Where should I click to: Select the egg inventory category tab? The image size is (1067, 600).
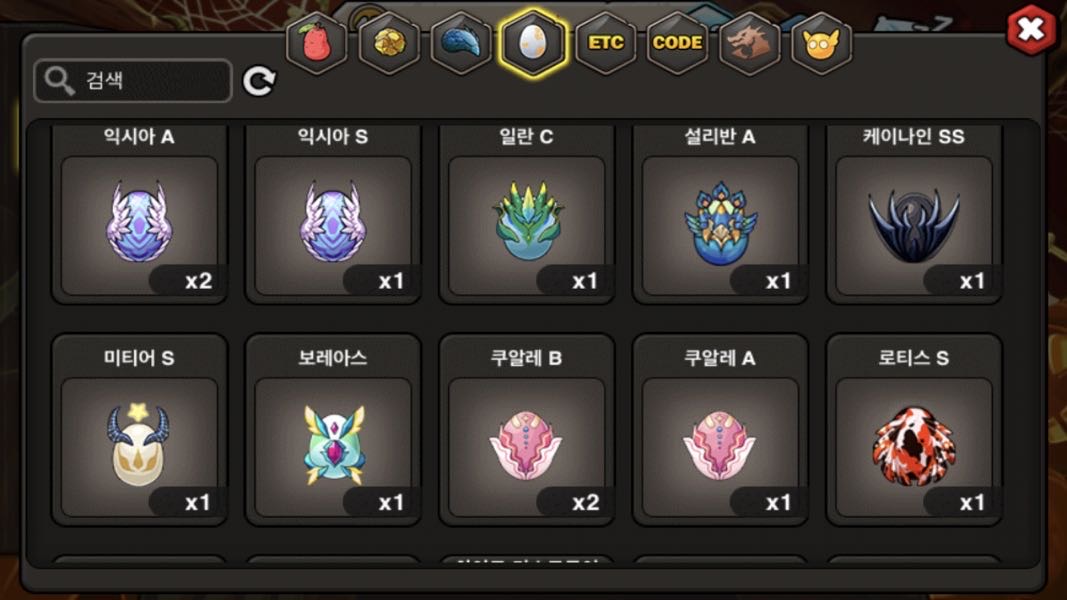[x=534, y=43]
